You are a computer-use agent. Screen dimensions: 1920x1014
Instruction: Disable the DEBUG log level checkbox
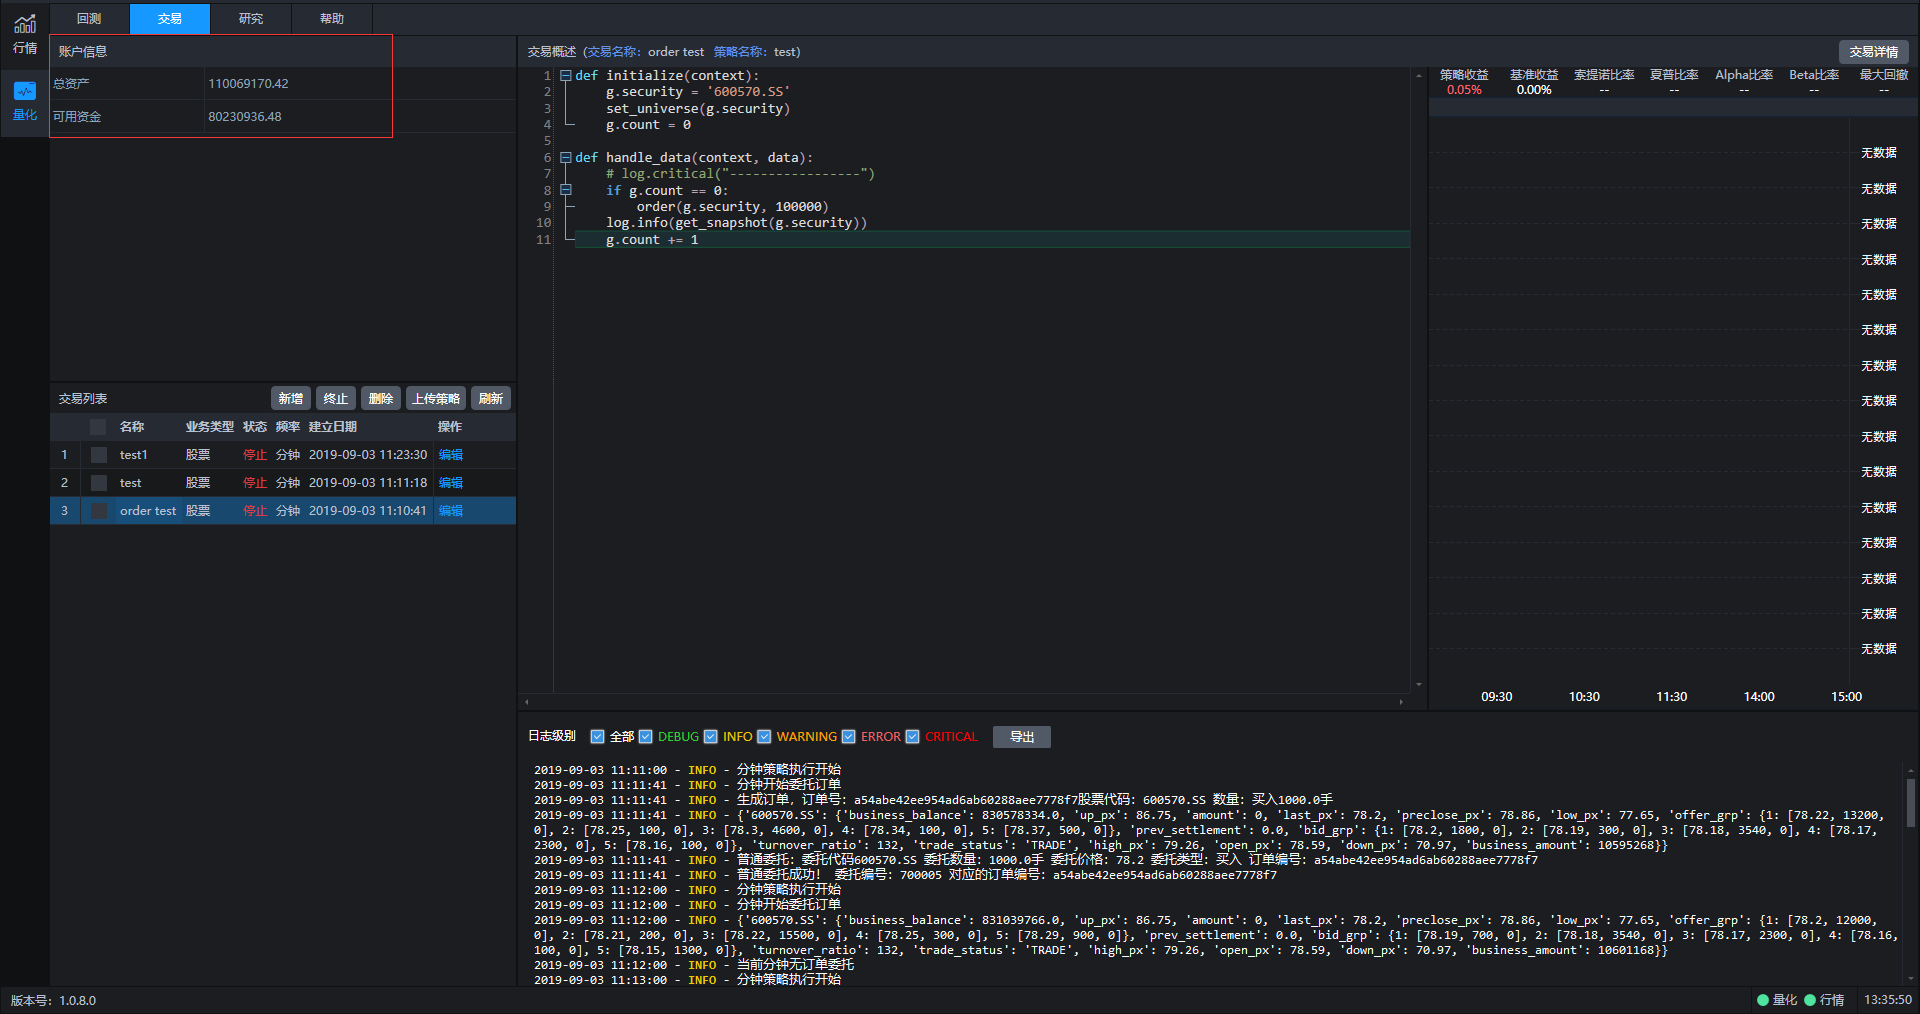click(x=646, y=737)
